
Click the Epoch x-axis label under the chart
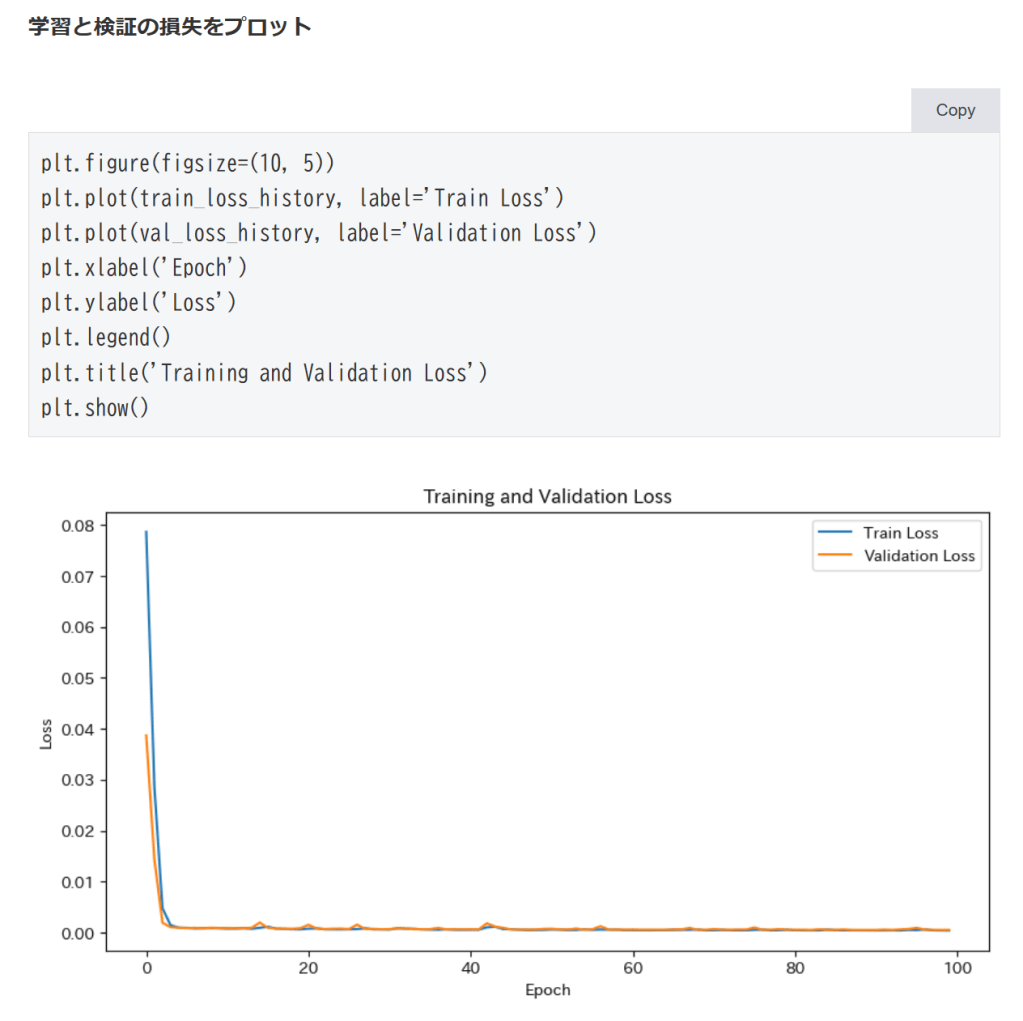(547, 990)
